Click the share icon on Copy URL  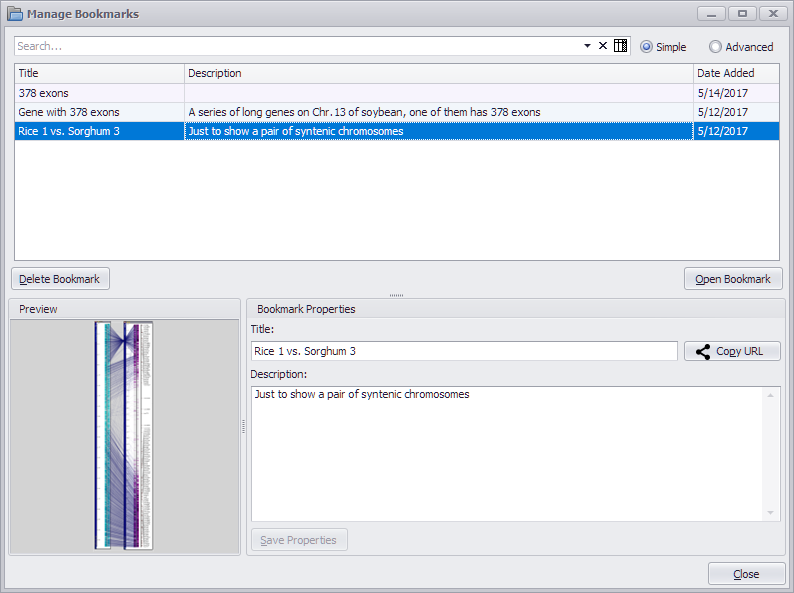click(x=703, y=351)
